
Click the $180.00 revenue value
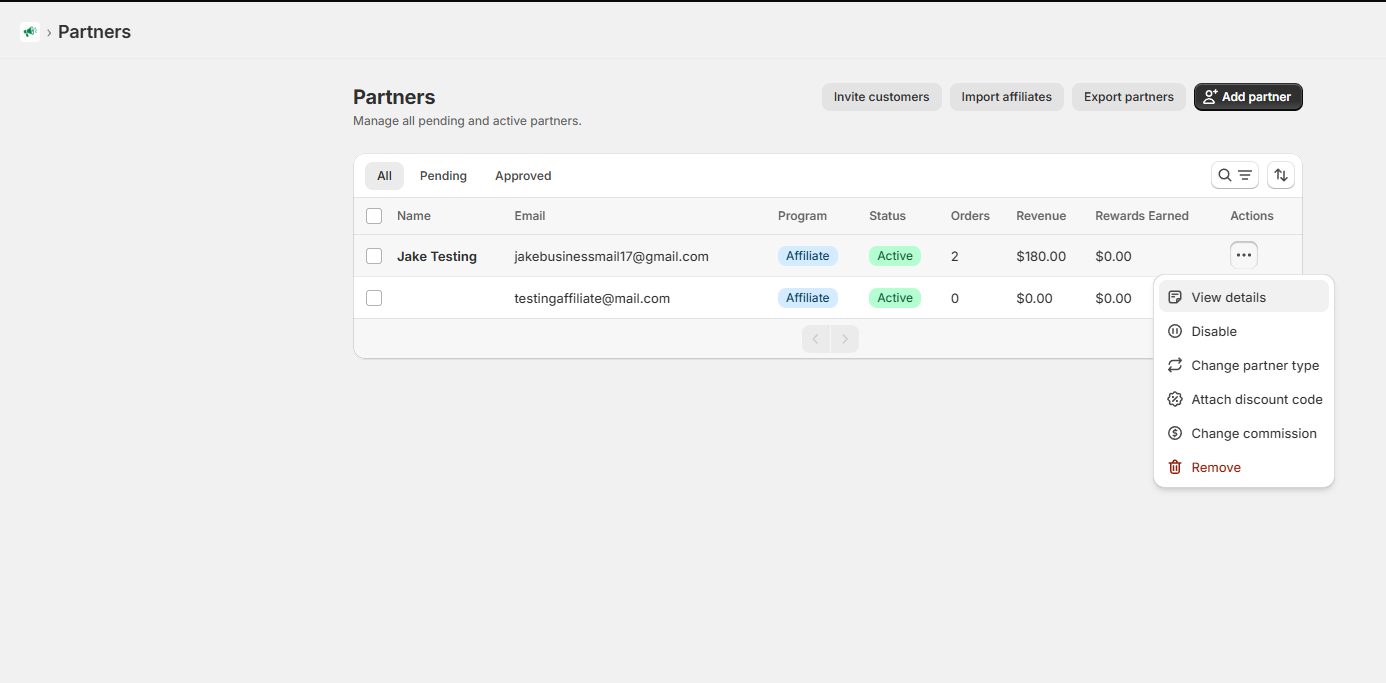(x=1041, y=256)
